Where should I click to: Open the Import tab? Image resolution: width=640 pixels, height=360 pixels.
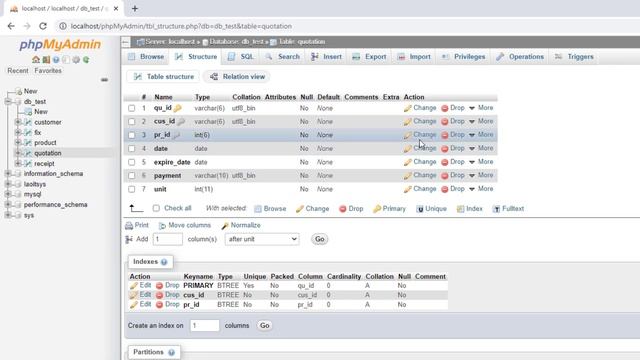click(414, 57)
